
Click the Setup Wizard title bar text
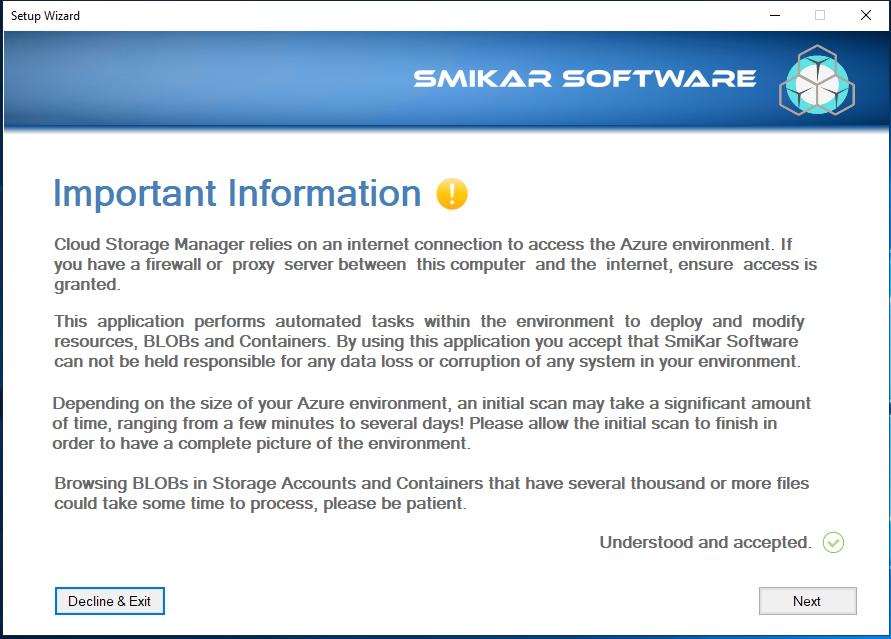tap(45, 16)
